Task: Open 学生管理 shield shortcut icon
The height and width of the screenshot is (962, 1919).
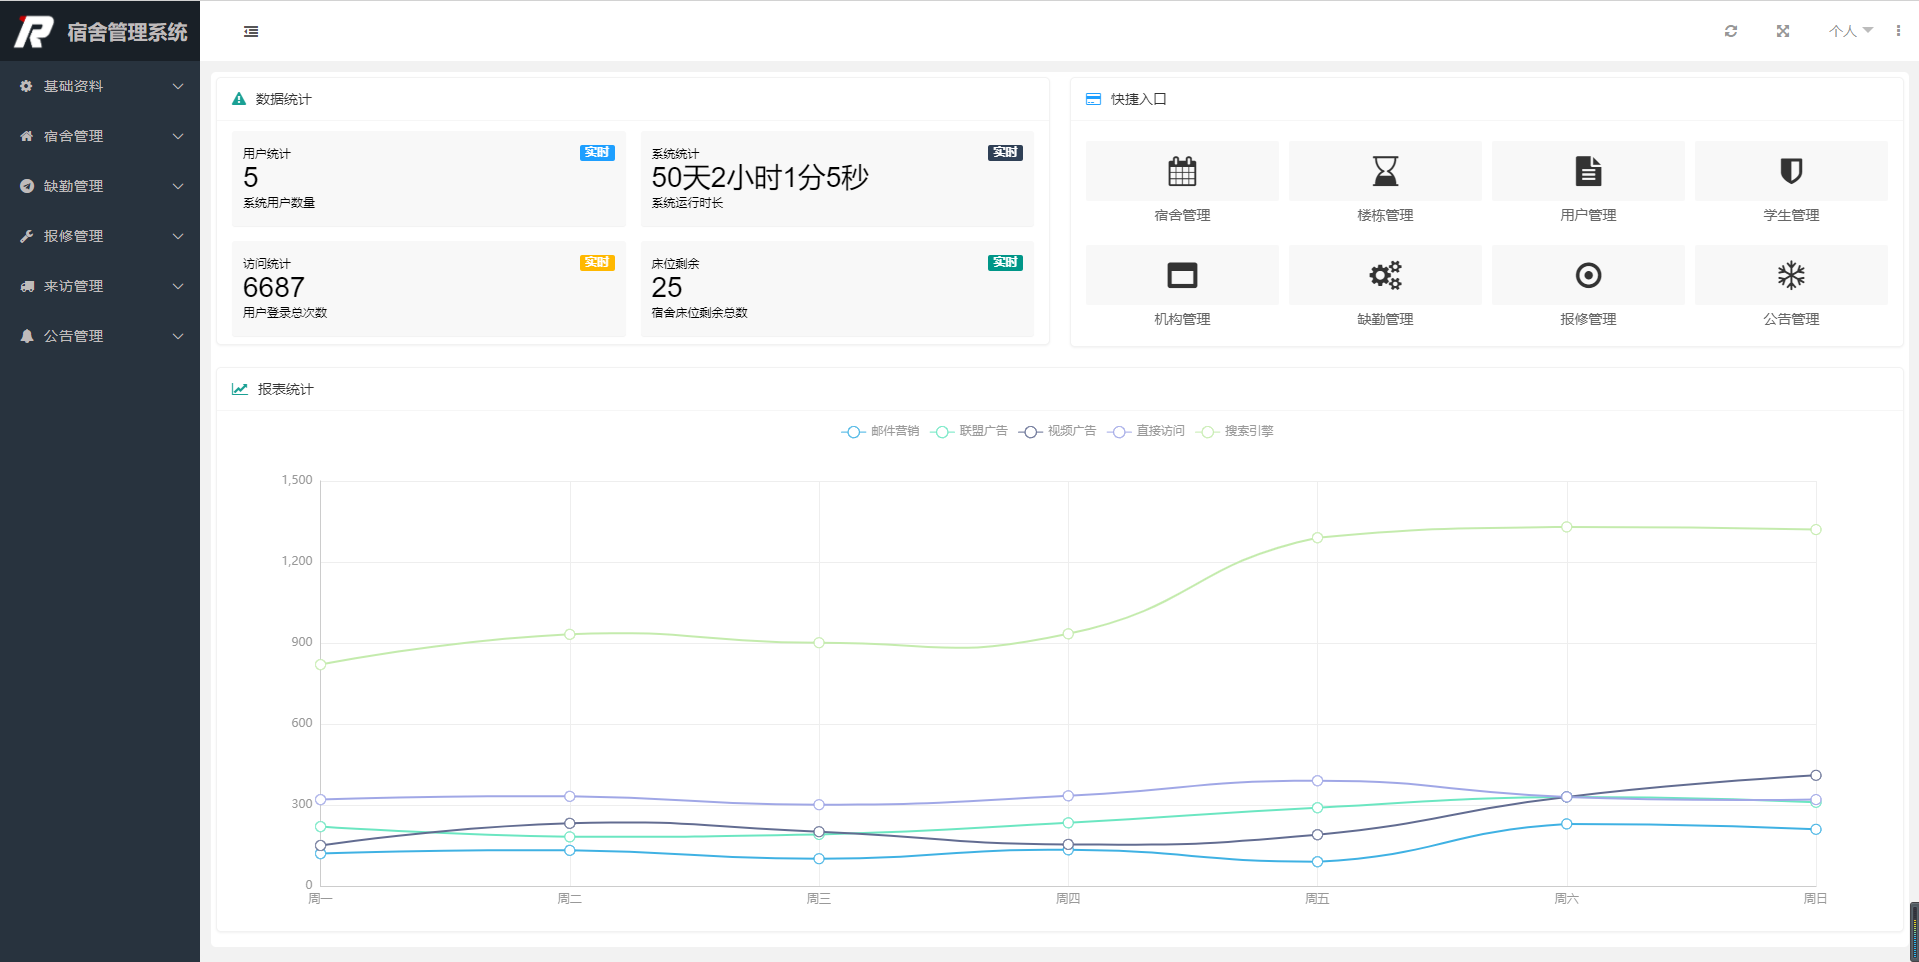Action: click(x=1791, y=171)
